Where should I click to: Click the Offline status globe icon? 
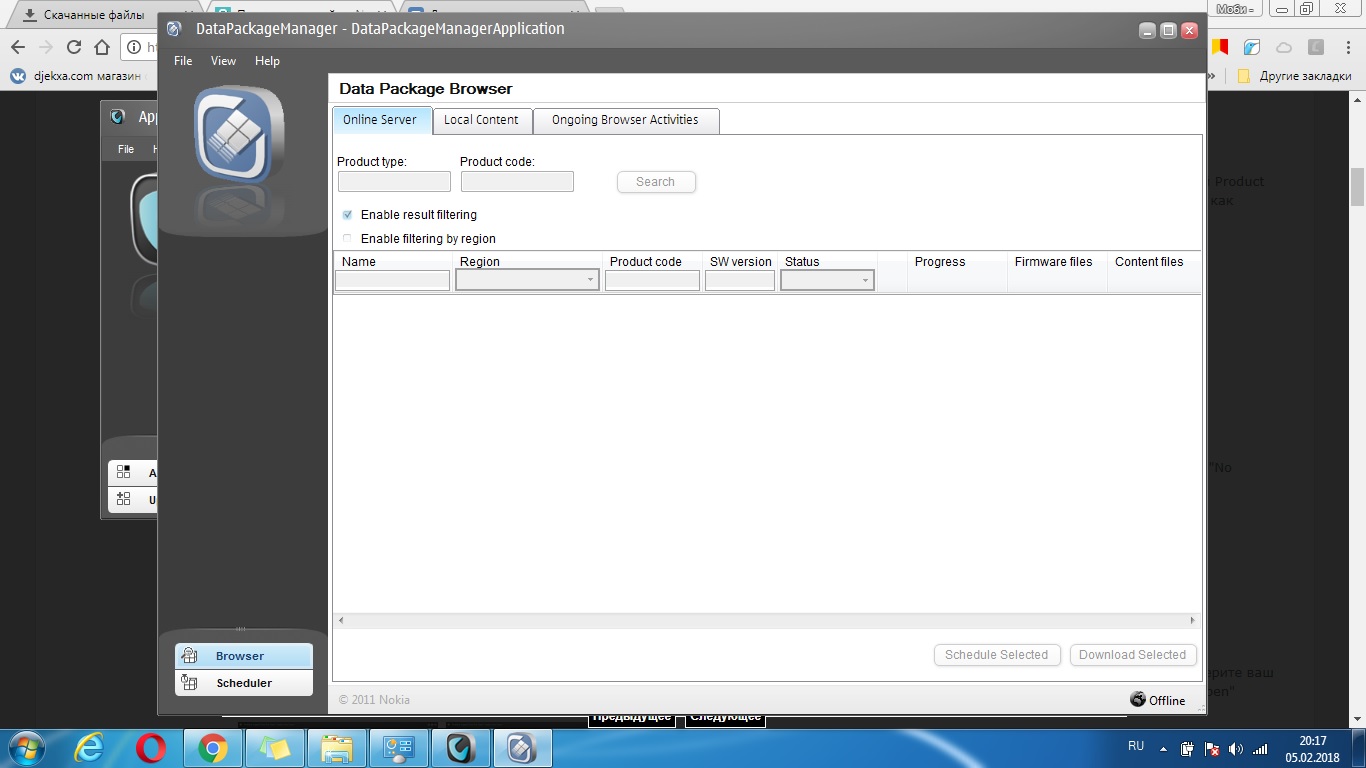click(x=1137, y=699)
